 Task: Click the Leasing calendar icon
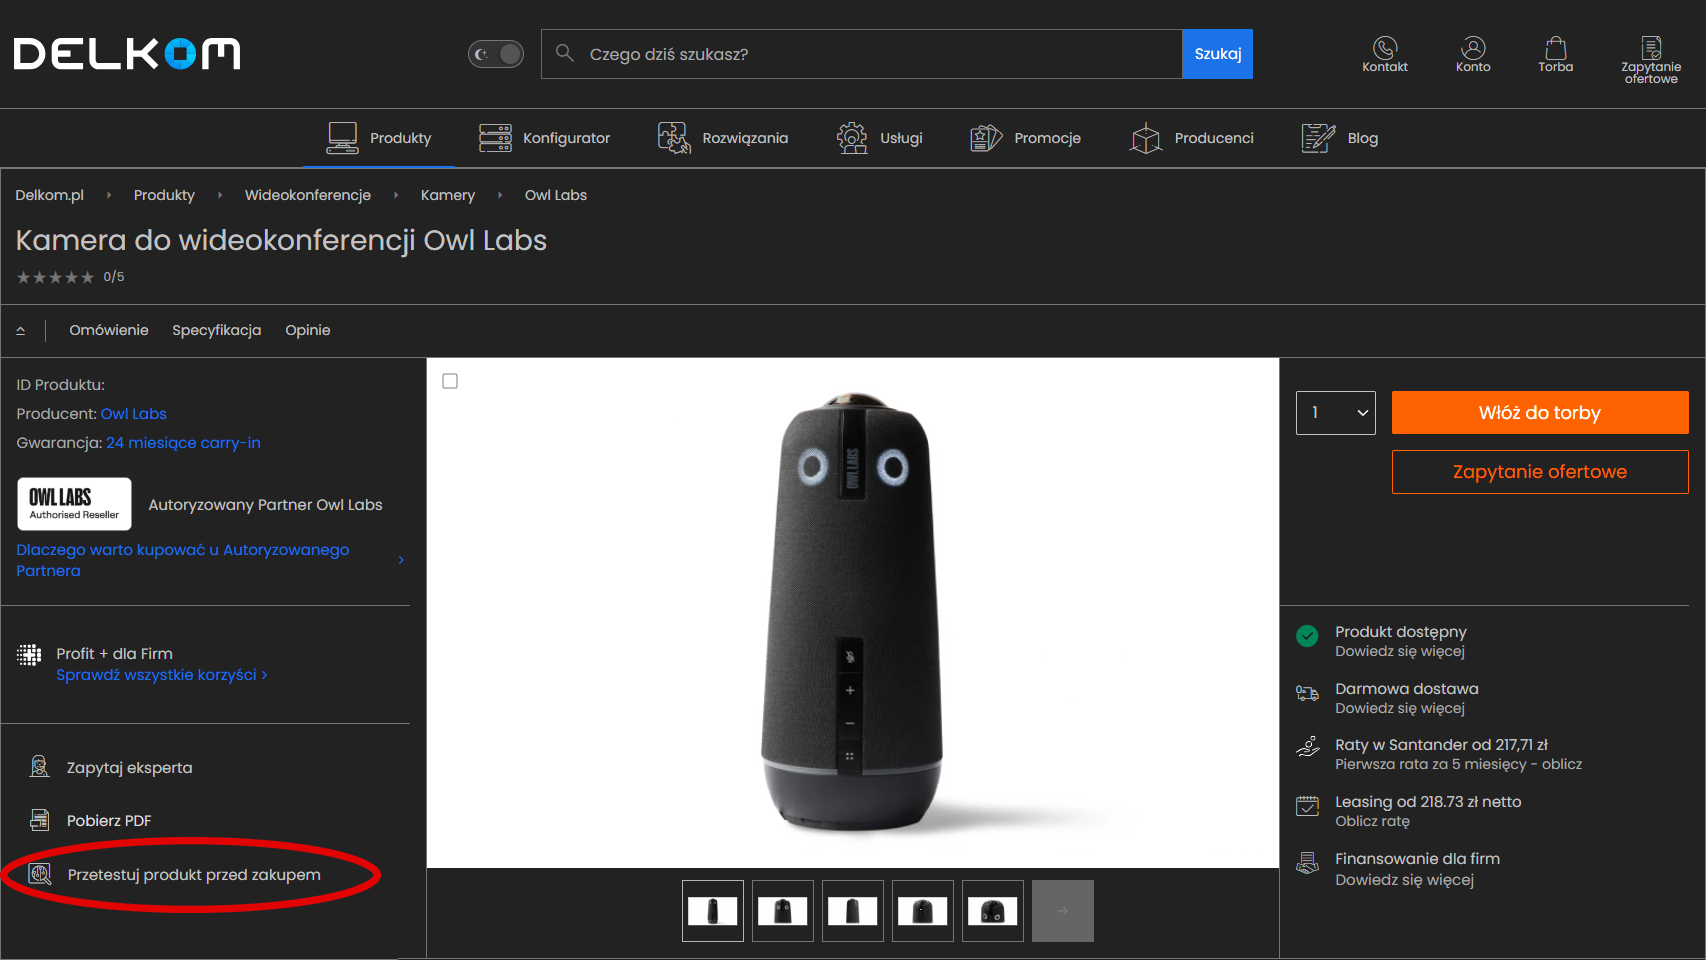pos(1307,806)
